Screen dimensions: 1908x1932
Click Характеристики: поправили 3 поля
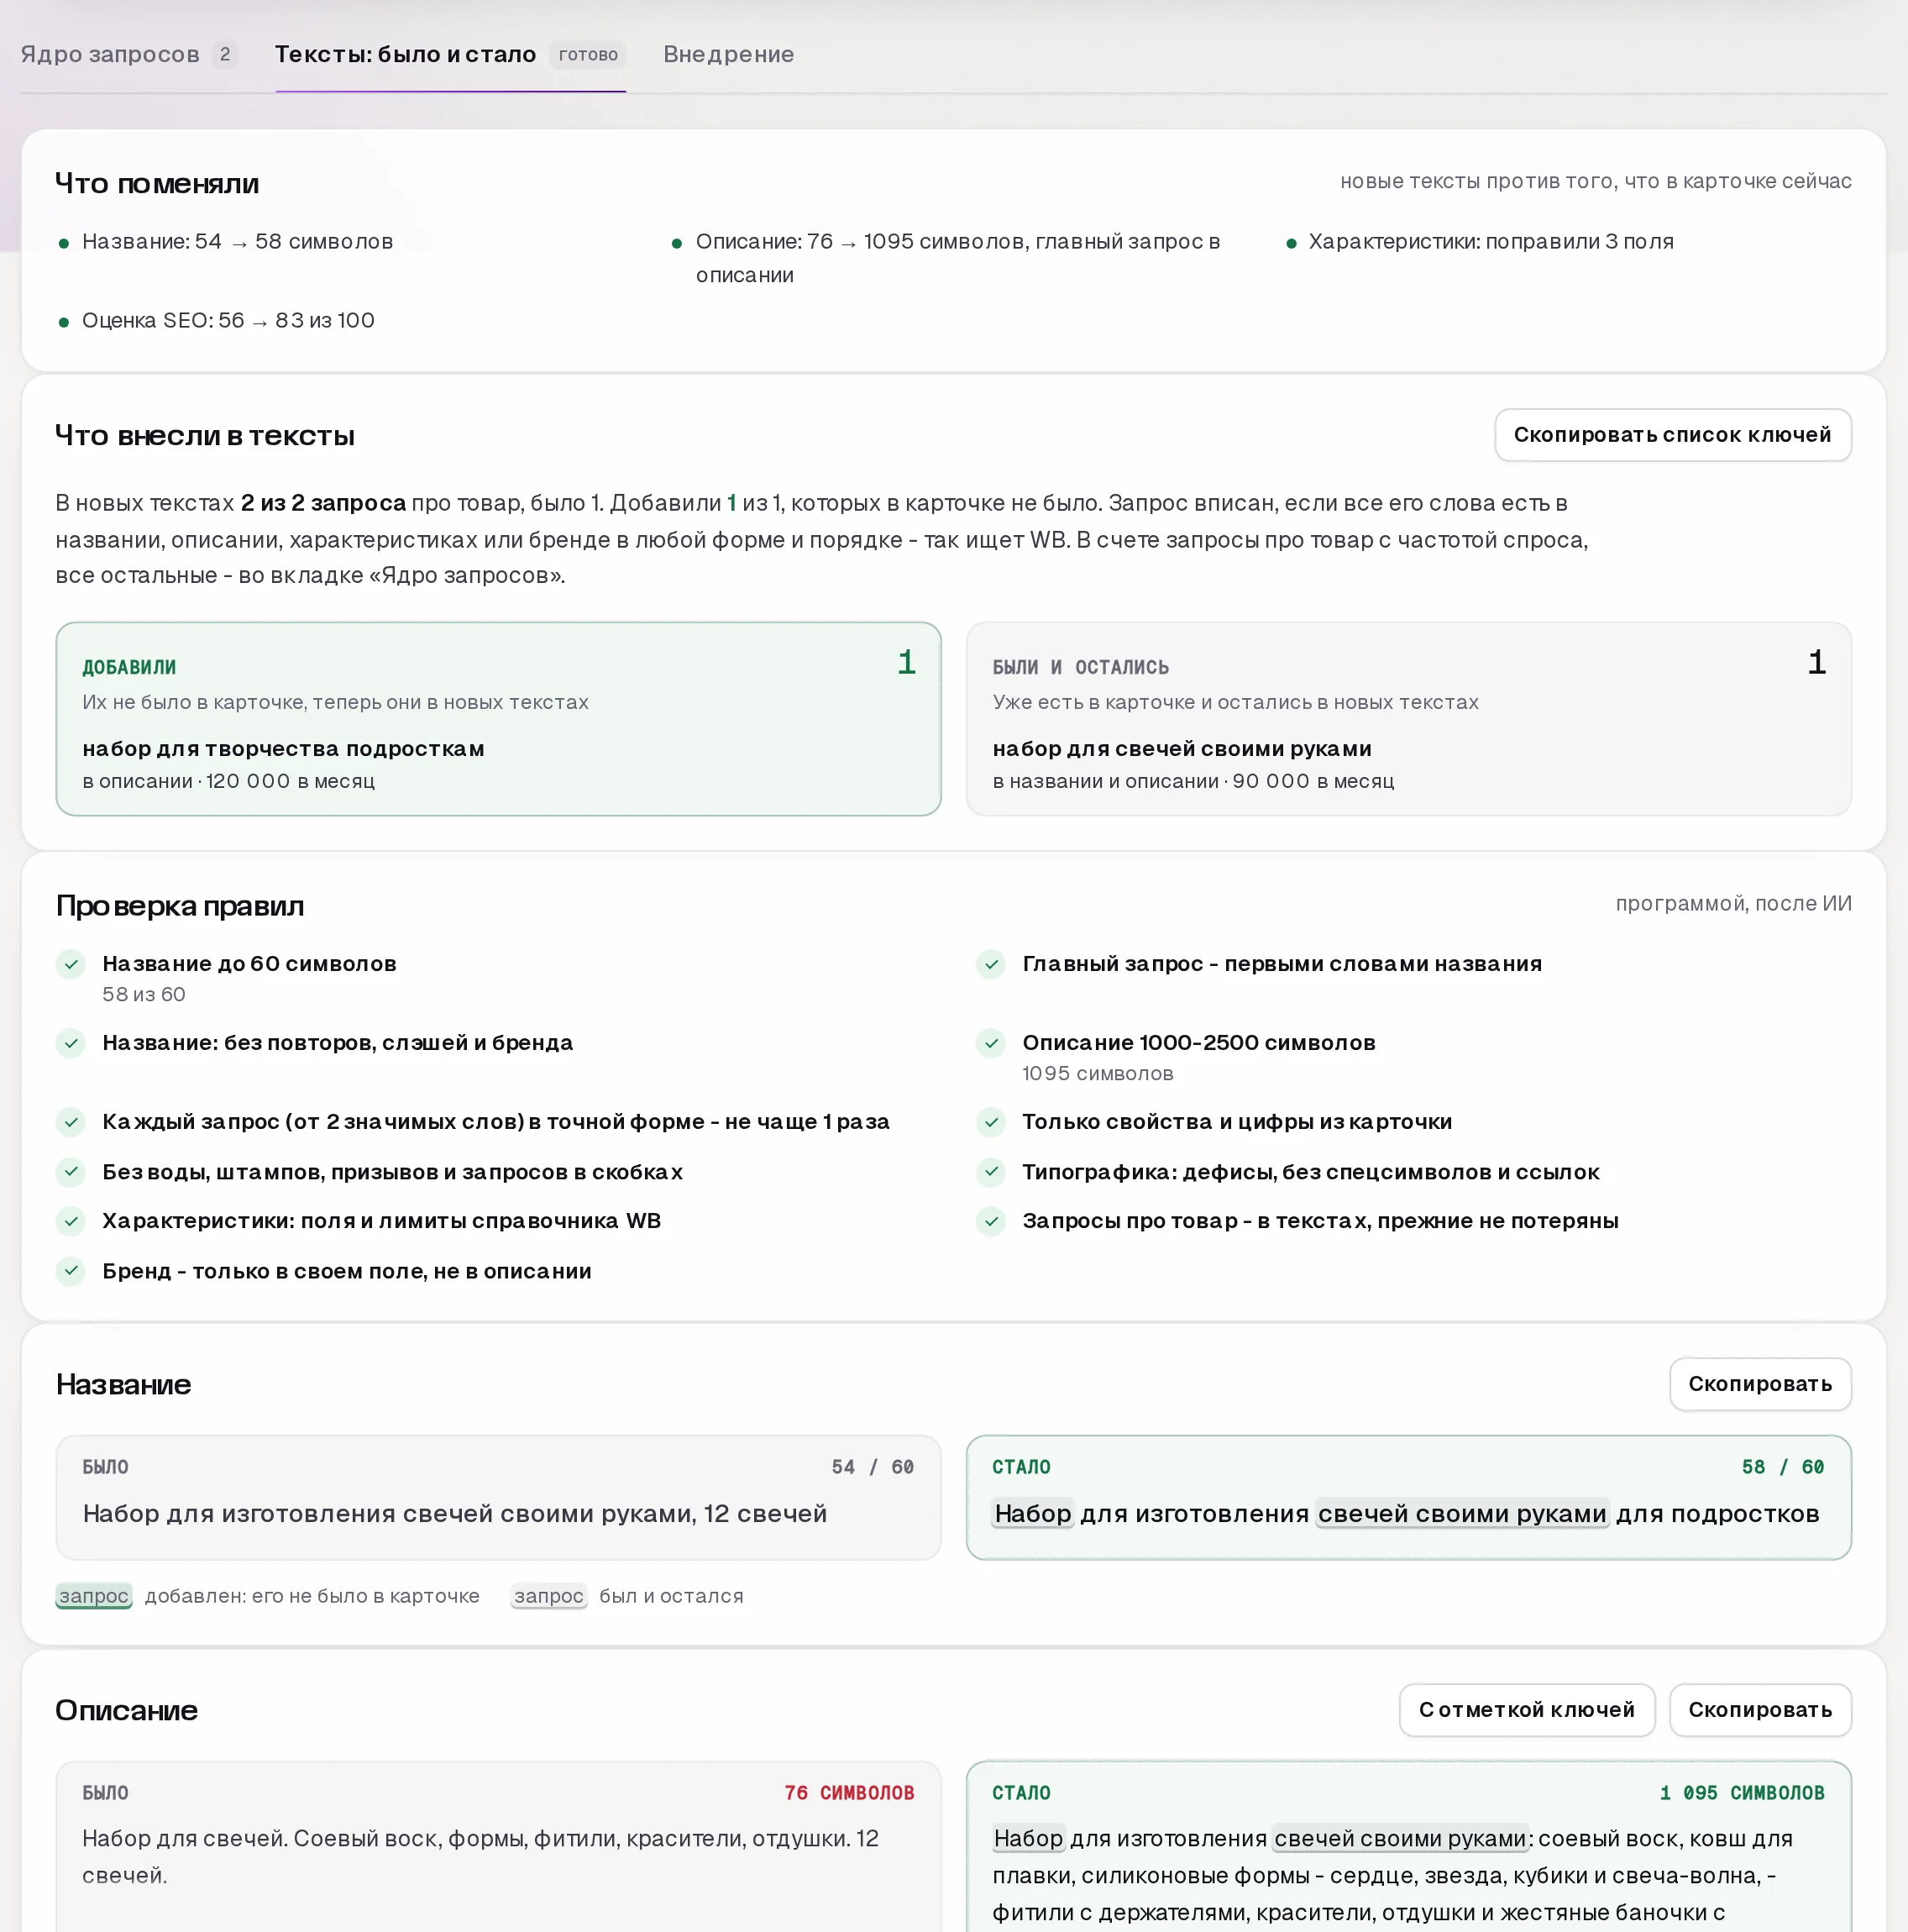coord(1491,242)
